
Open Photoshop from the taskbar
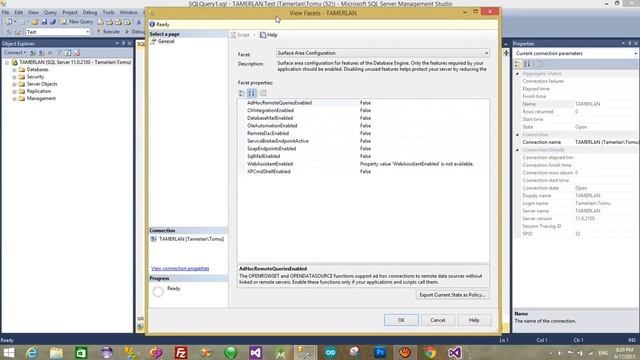[x=380, y=353]
